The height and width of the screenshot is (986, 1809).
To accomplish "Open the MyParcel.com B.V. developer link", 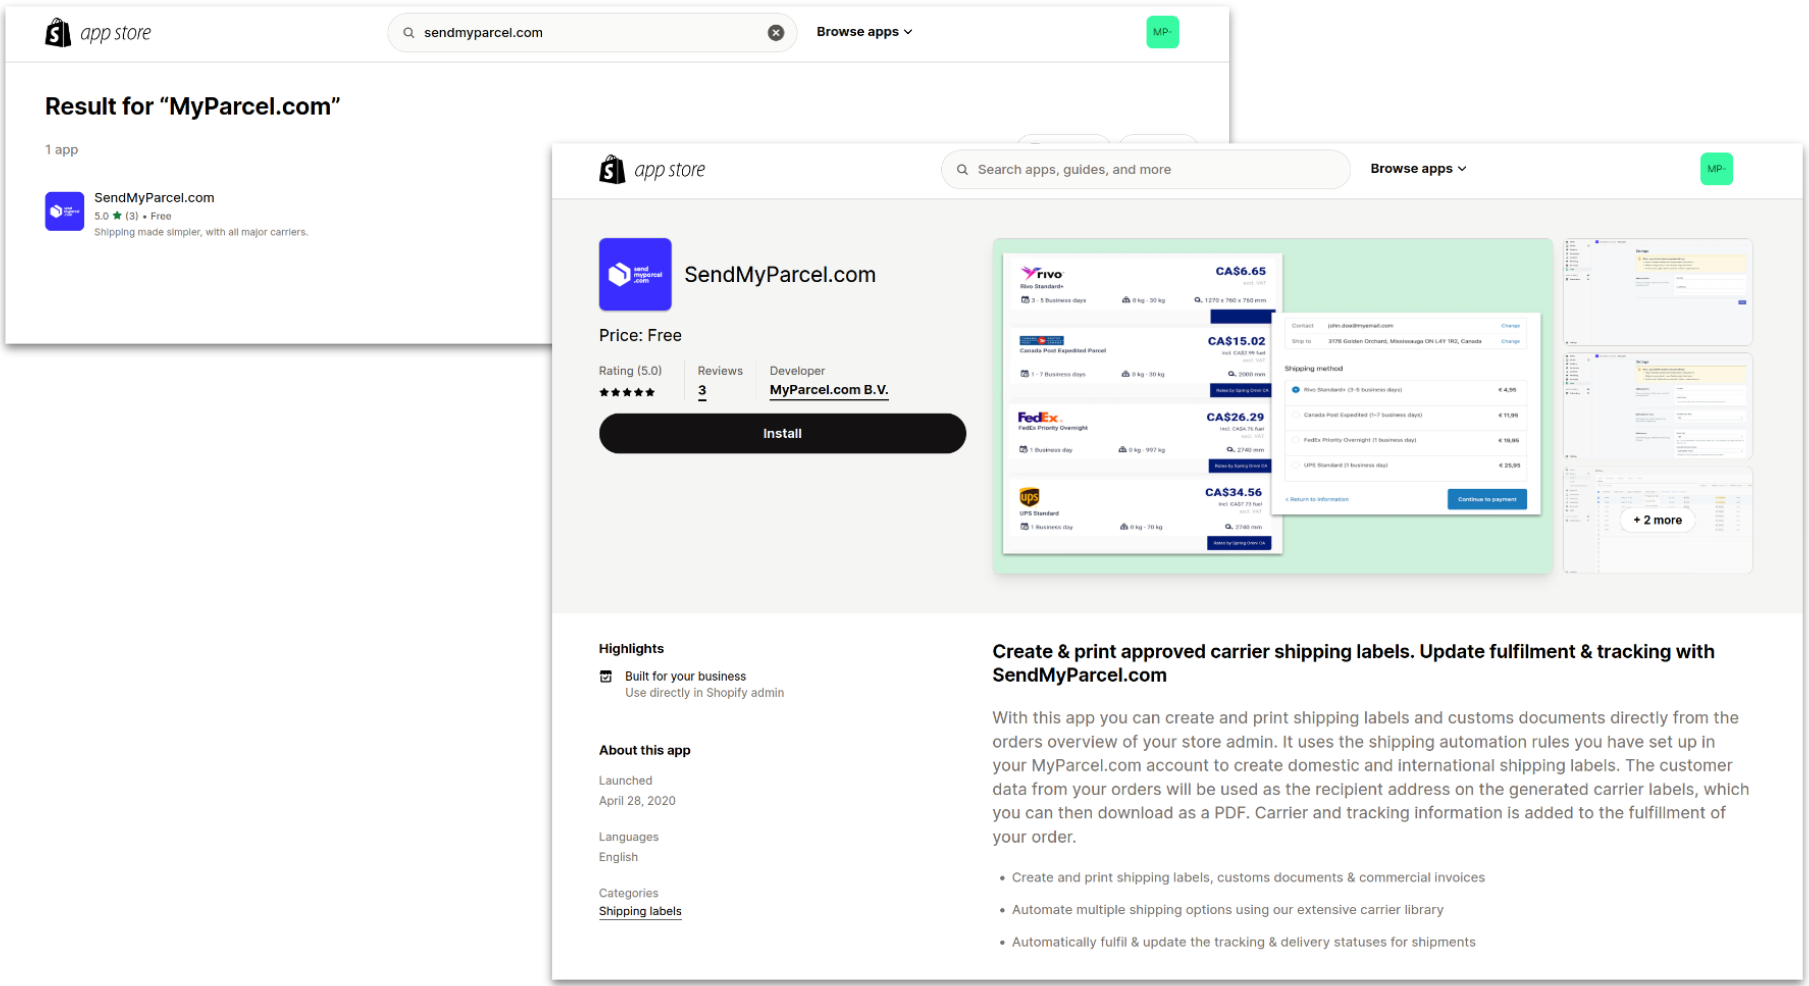I will point(828,390).
